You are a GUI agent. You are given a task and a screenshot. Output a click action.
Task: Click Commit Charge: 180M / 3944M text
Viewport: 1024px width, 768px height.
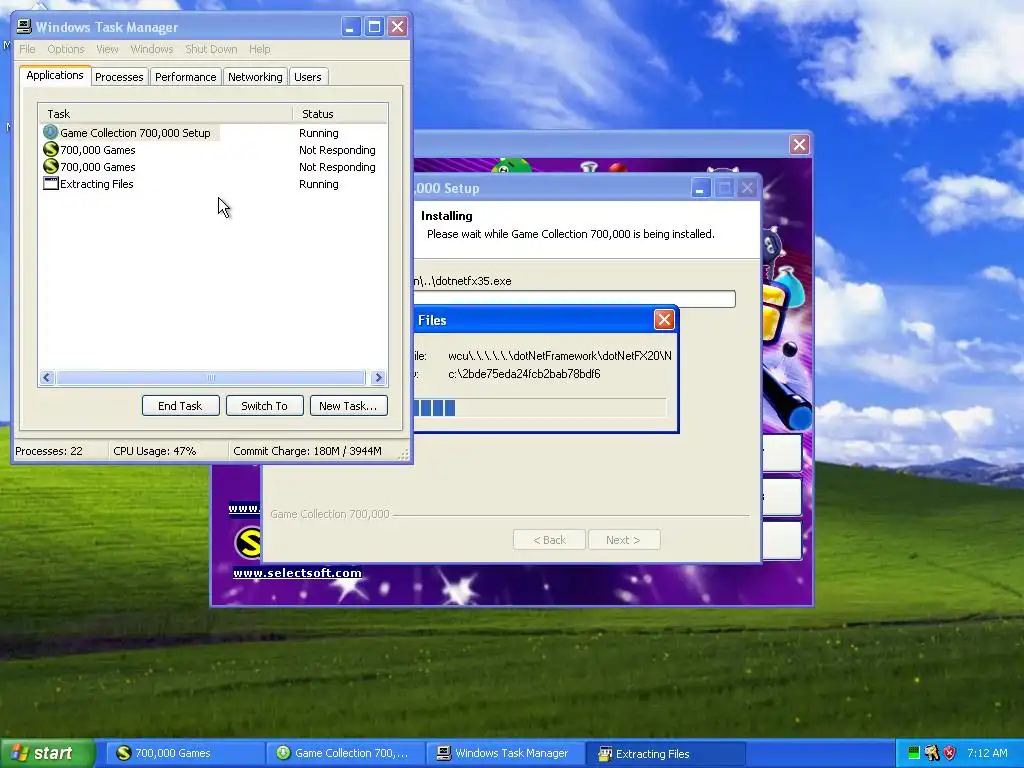click(x=308, y=451)
